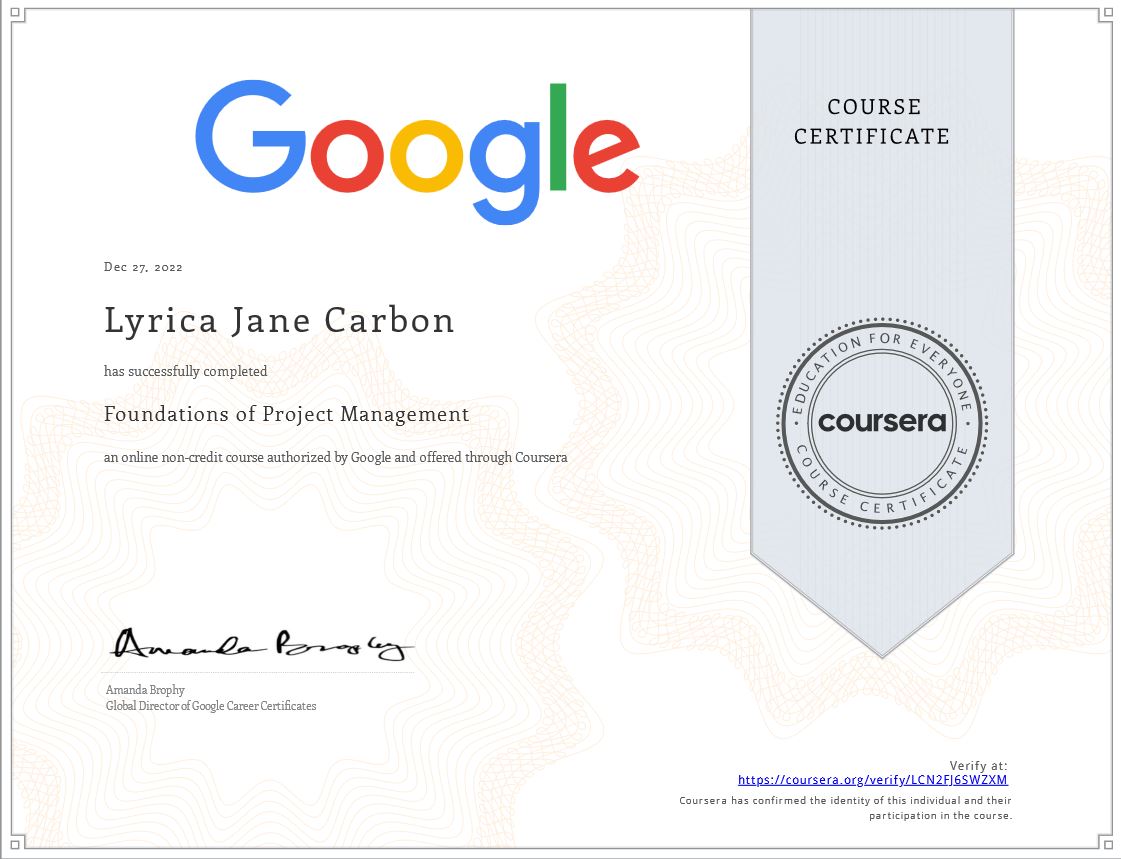Select the recipient name Lyrica Jane Carbon

point(280,320)
